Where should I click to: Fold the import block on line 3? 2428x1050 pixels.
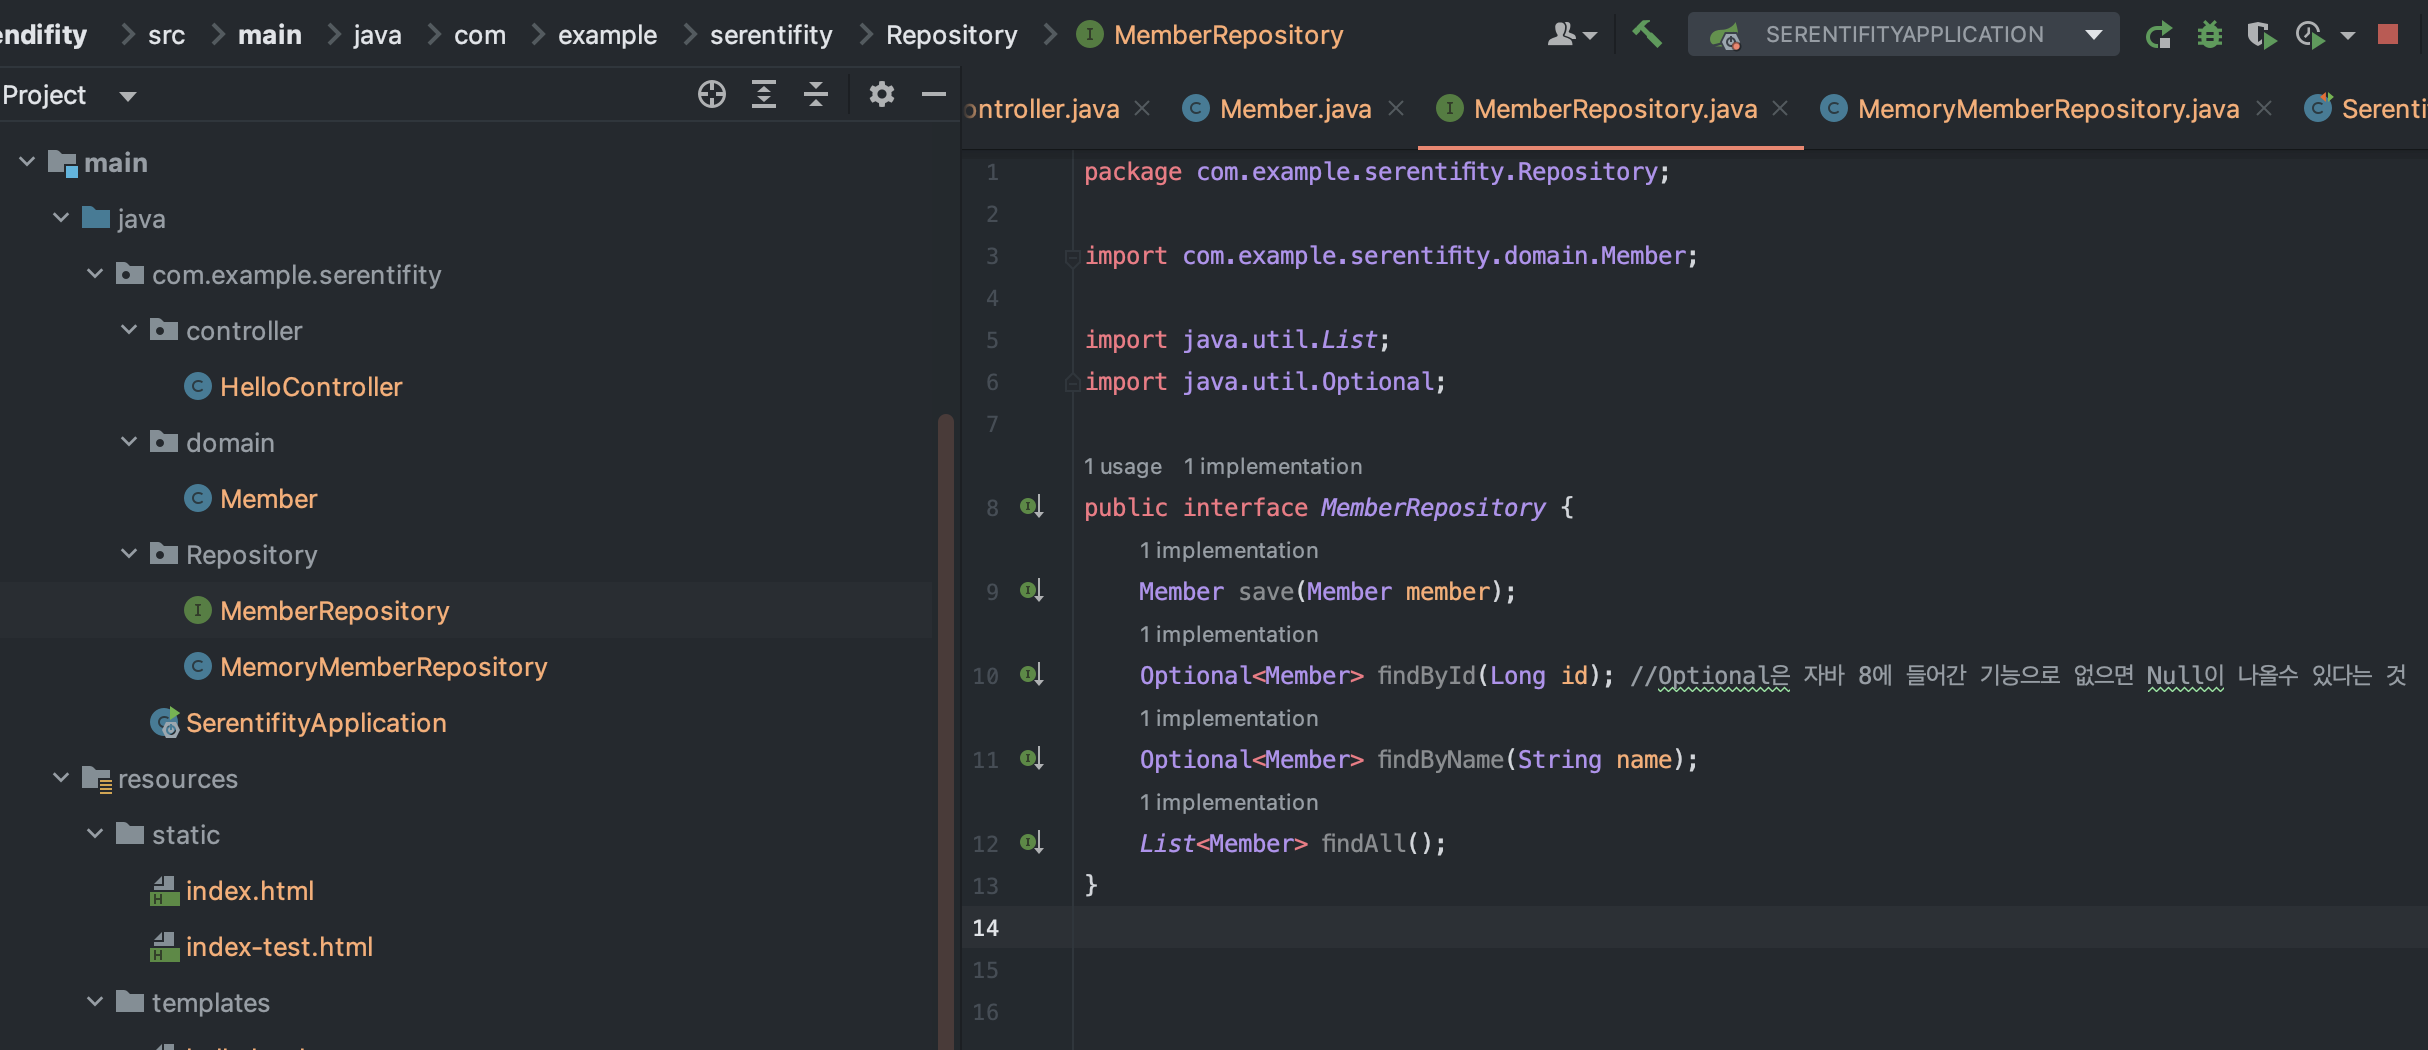(1071, 257)
